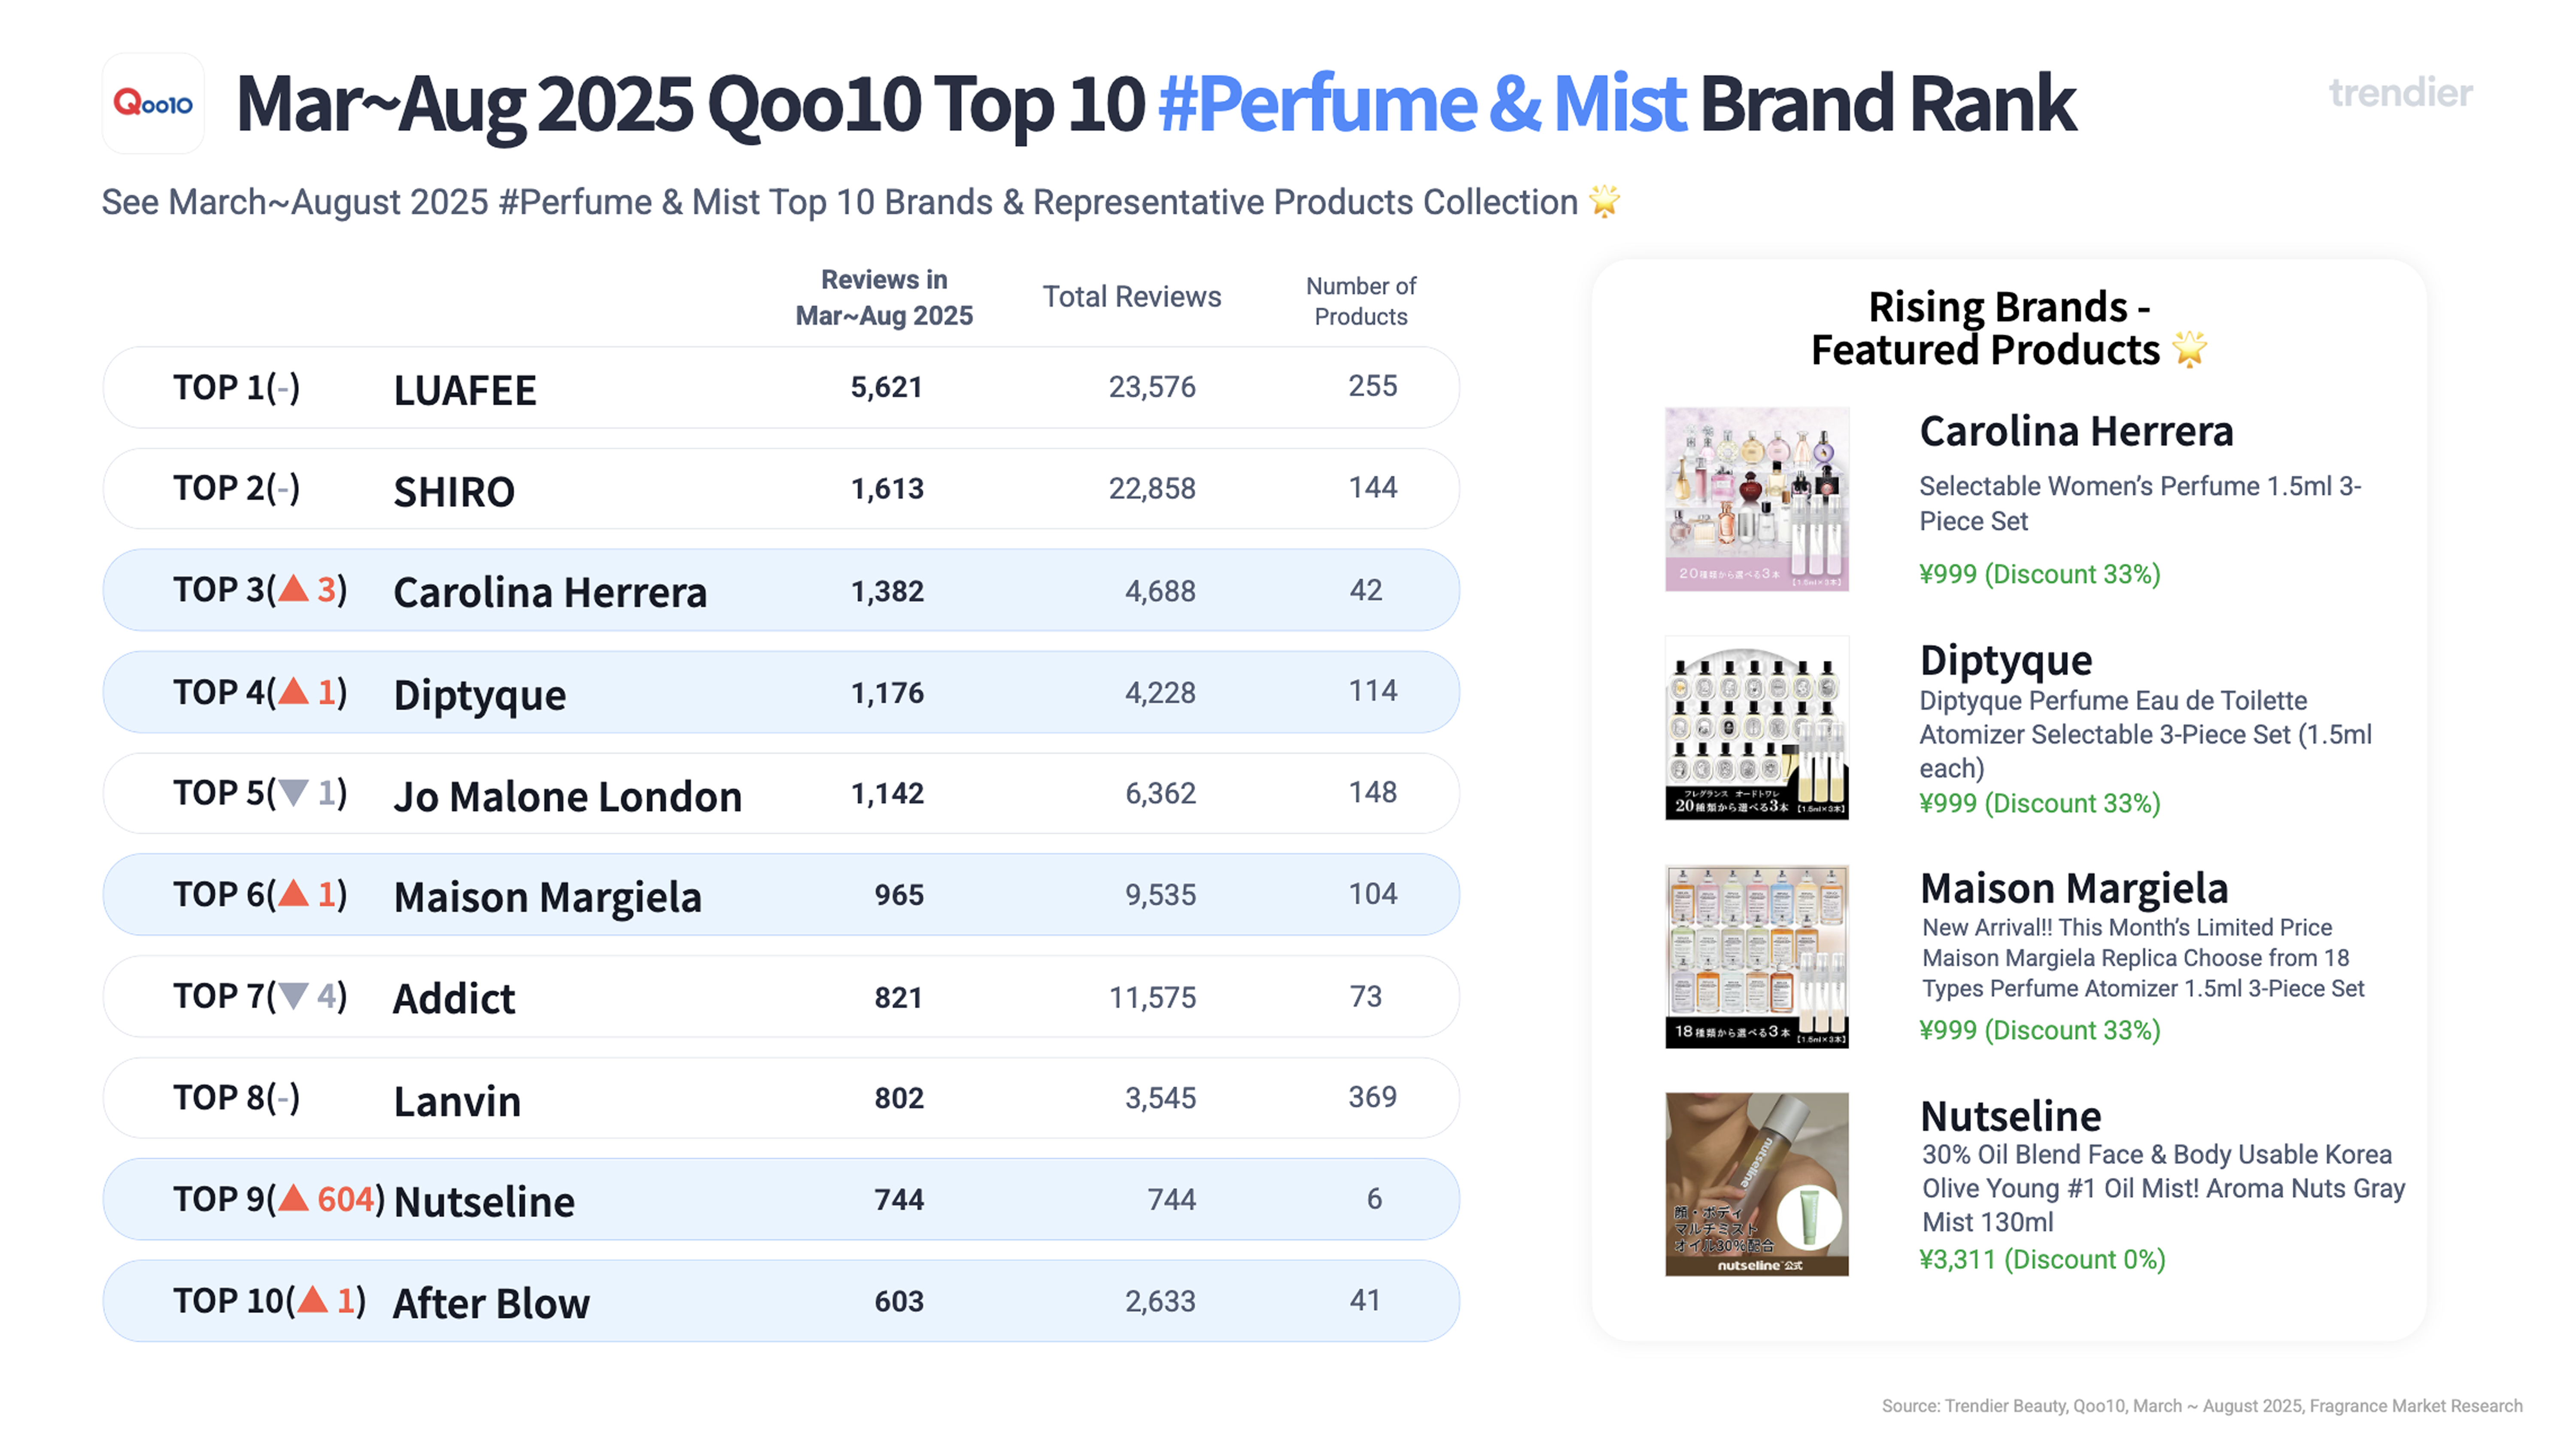Open the Carolina Herrera perfume set thumbnail

click(1756, 499)
